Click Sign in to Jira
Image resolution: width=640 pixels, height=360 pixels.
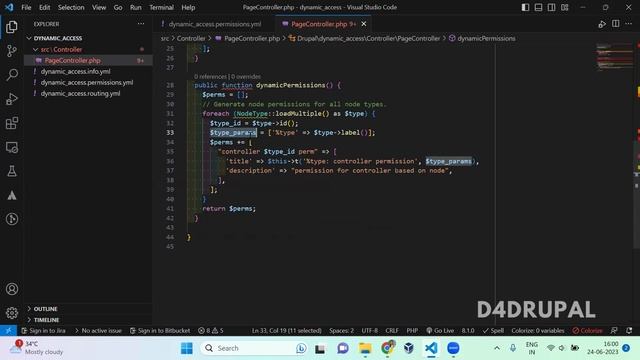click(x=44, y=331)
